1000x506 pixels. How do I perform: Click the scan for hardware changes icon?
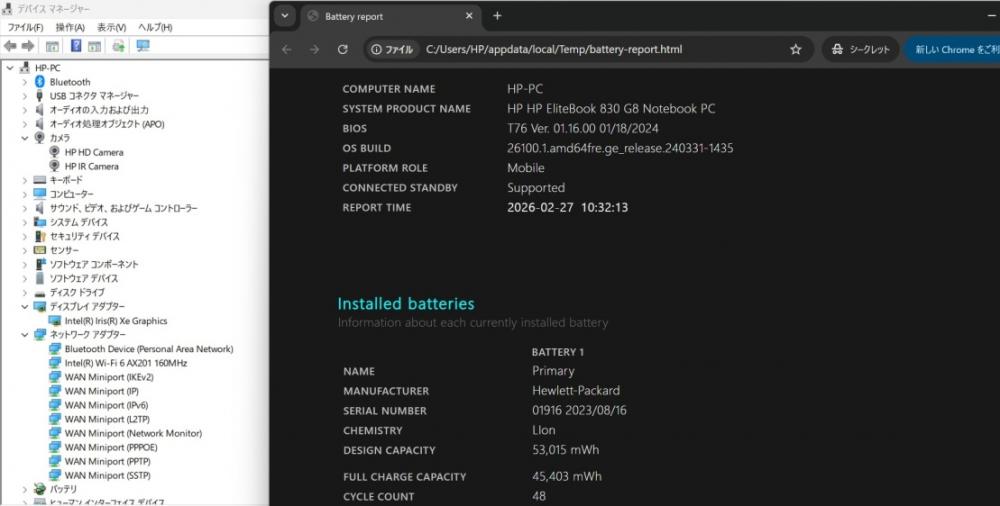(143, 46)
